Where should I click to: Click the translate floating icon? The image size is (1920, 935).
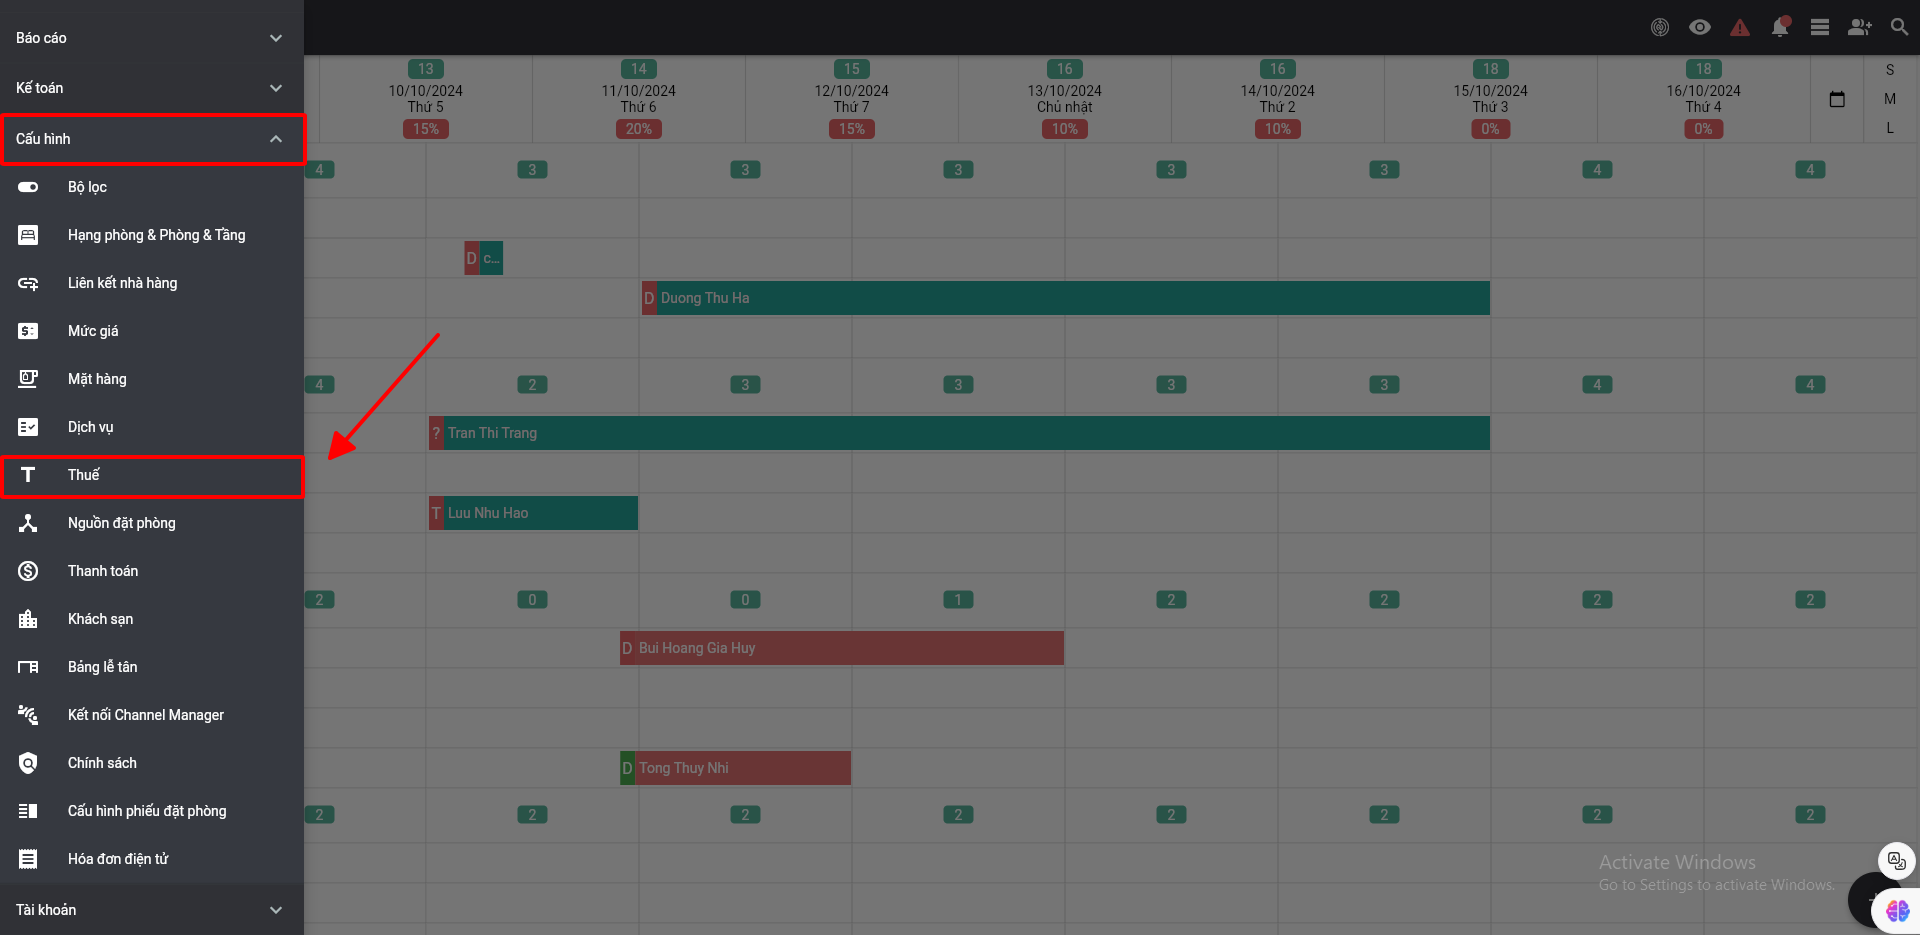pyautogui.click(x=1897, y=860)
